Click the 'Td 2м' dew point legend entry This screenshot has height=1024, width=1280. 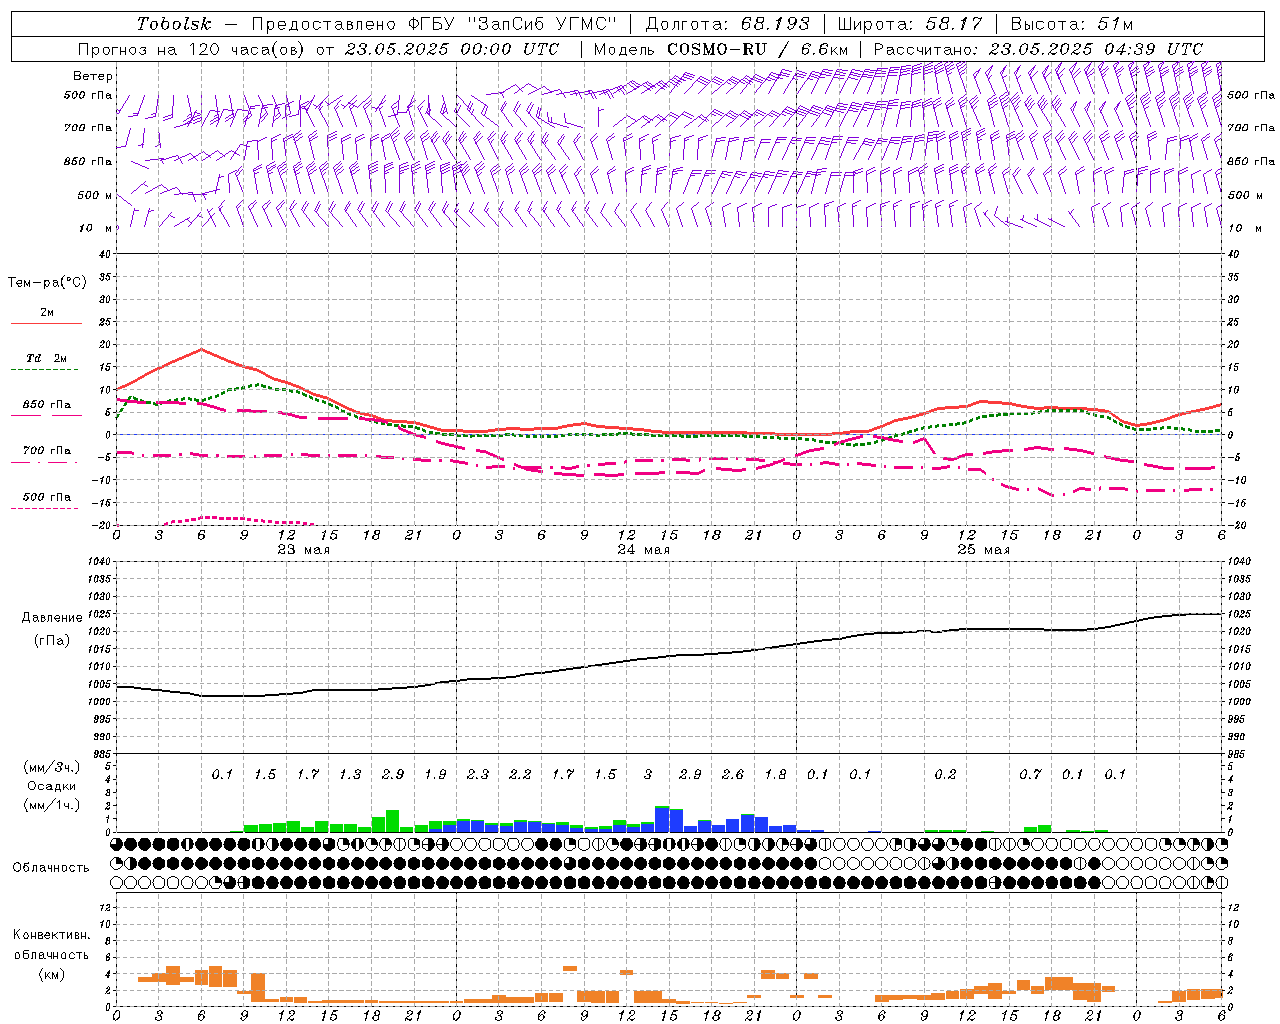pos(47,358)
